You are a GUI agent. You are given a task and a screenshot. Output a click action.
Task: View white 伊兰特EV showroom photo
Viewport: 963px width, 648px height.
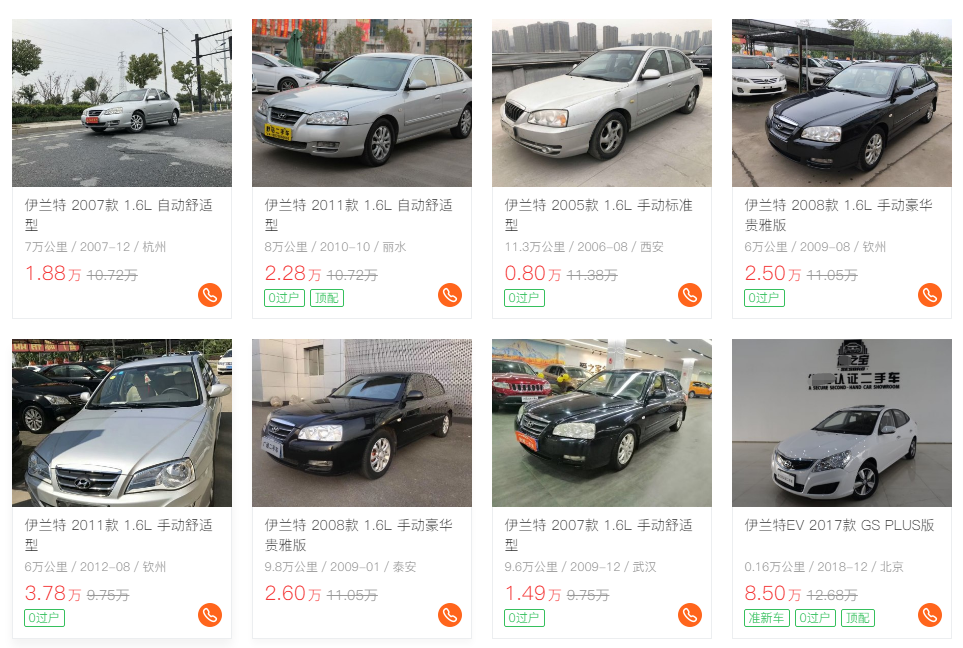coord(842,423)
